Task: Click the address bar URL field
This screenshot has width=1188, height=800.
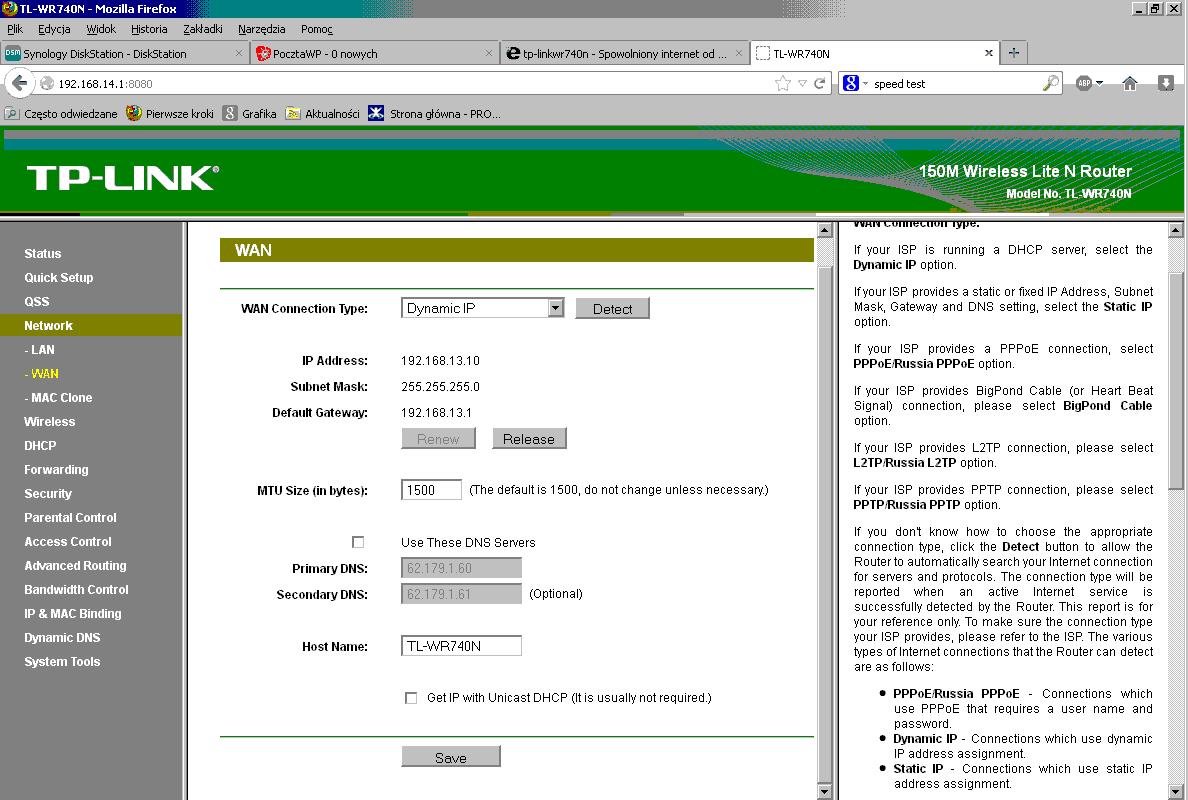Action: [x=409, y=83]
